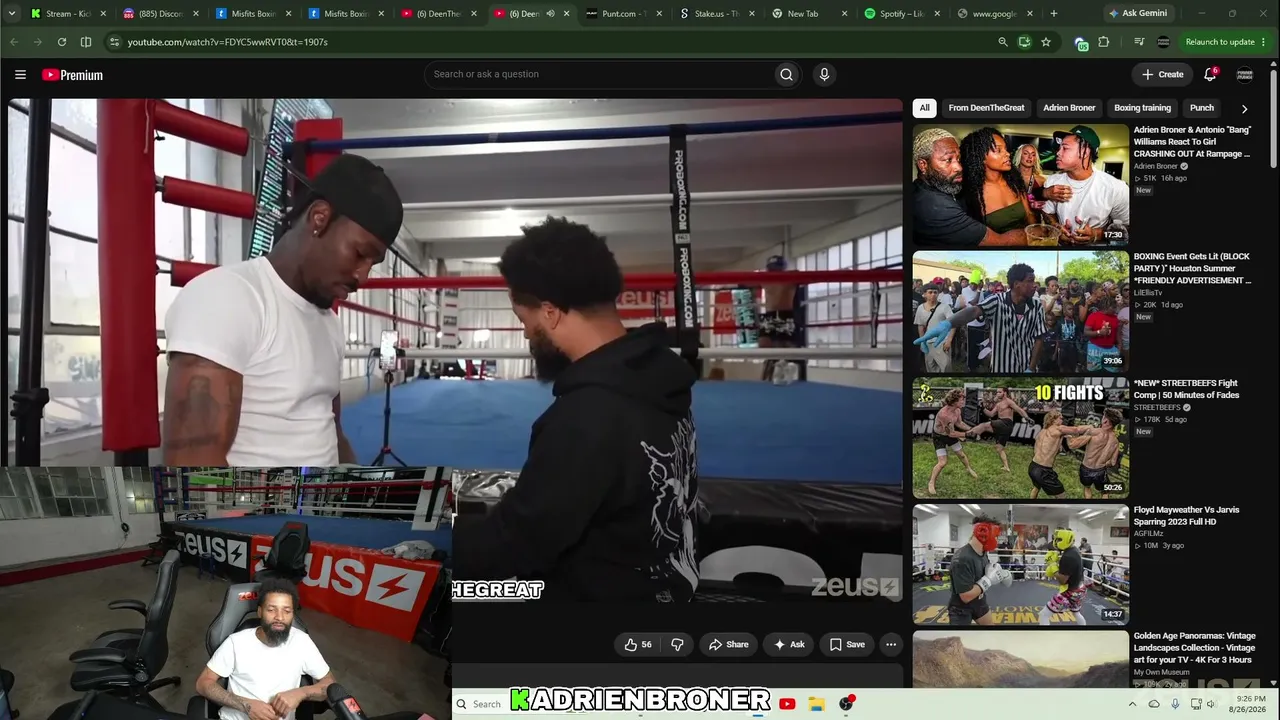Save the video to a playlist
The image size is (1280, 720).
(x=847, y=645)
